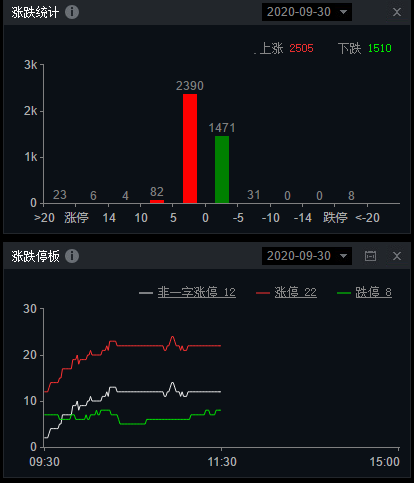
Task: Close the 涨跌统计 panel
Action: click(x=397, y=12)
